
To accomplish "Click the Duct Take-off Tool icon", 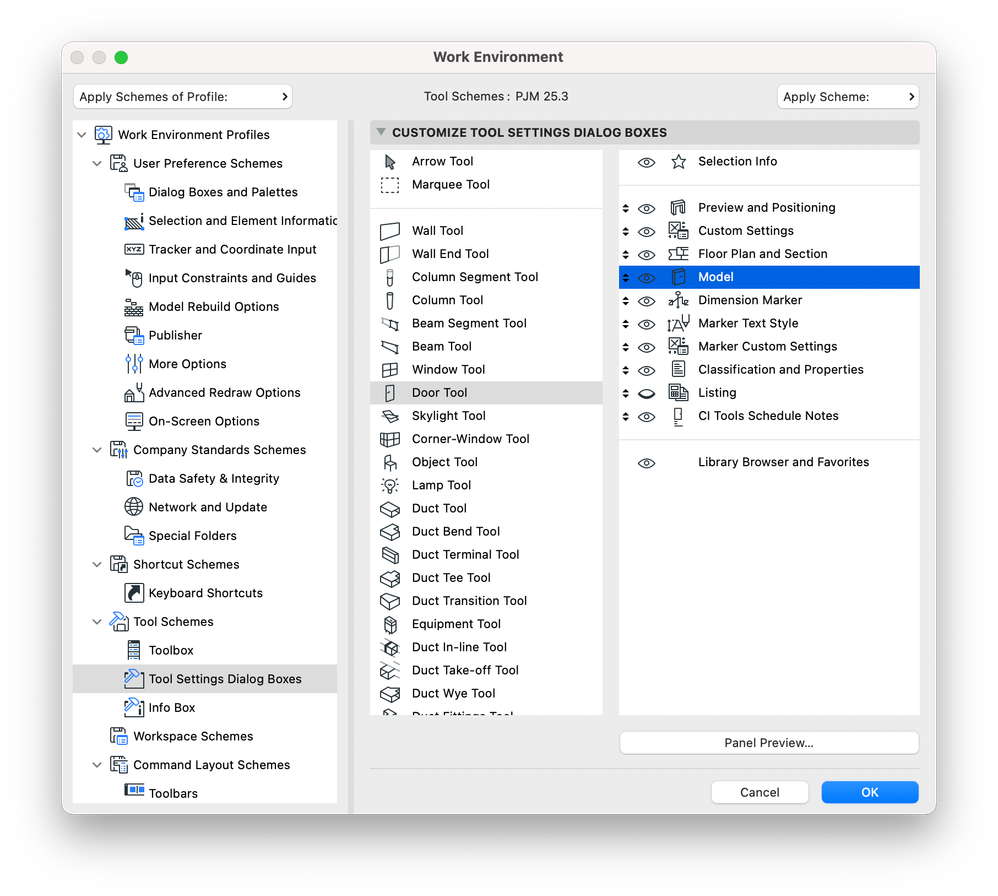I will [x=390, y=671].
